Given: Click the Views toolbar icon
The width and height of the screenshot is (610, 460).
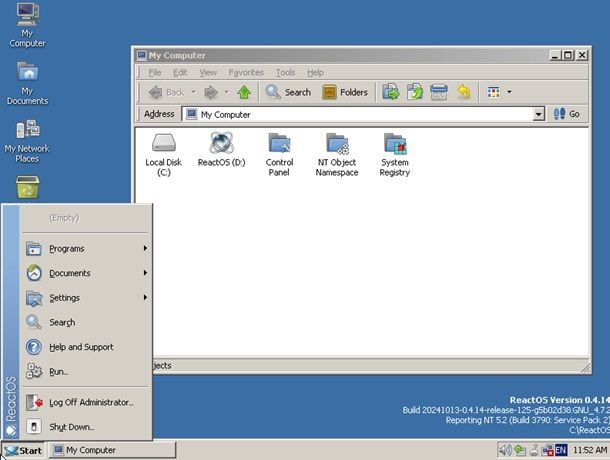Looking at the screenshot, I should pyautogui.click(x=493, y=92).
